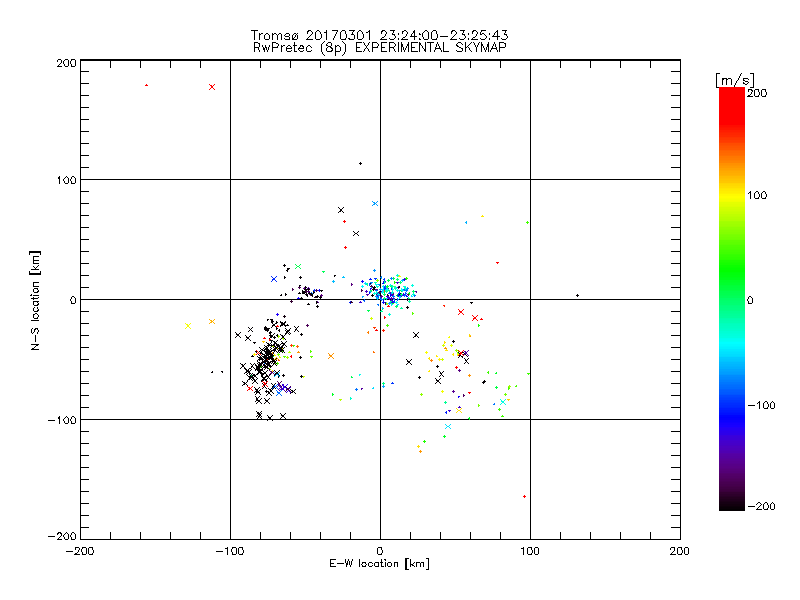This screenshot has height=600, width=800.
Task: Click the plot title "Tromsø 20170301 23:24:00-23:25:43"
Action: click(380, 35)
